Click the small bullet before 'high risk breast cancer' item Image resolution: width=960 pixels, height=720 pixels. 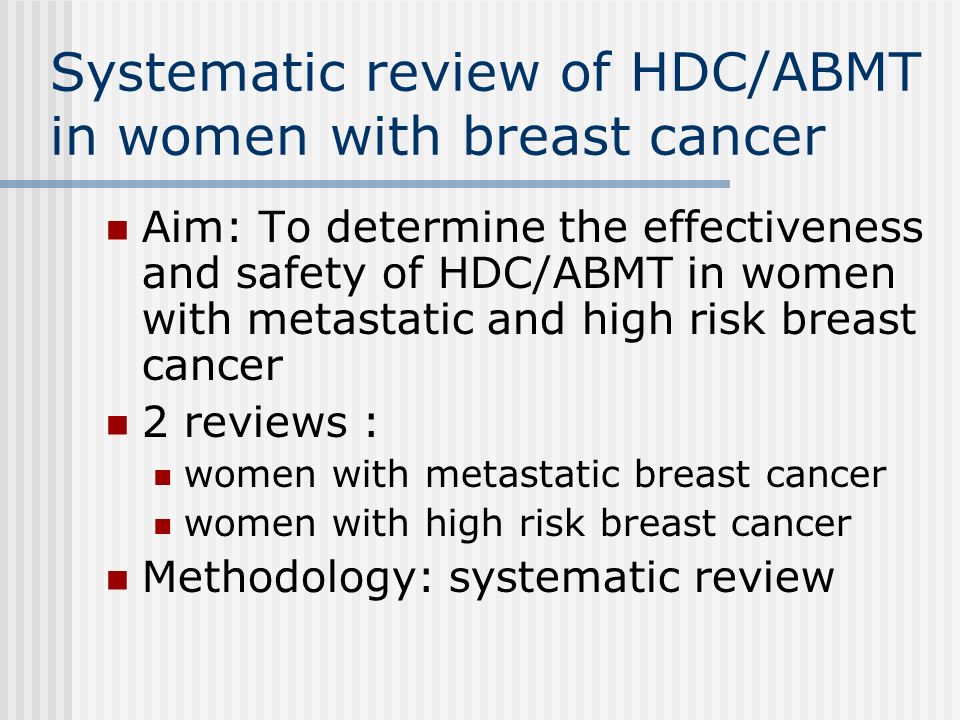pos(162,527)
